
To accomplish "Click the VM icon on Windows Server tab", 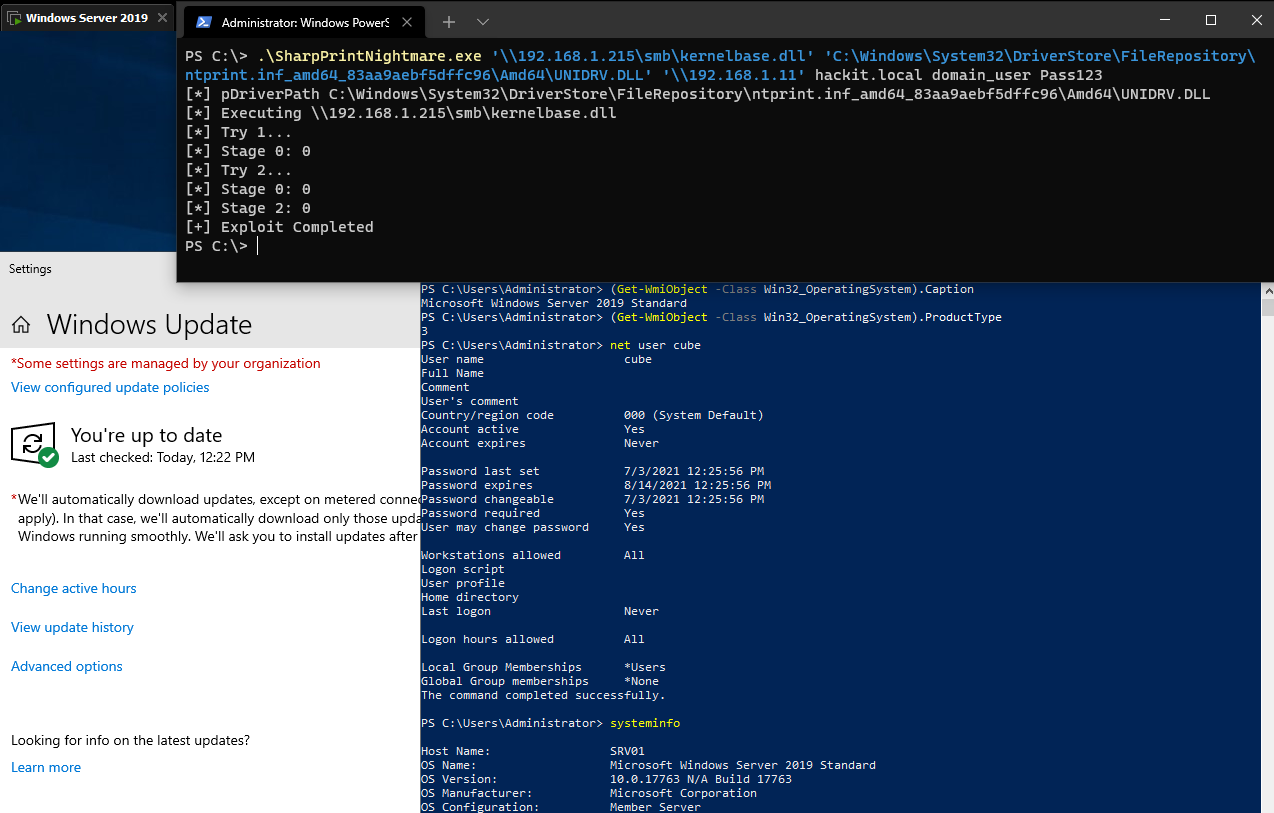I will (x=13, y=18).
